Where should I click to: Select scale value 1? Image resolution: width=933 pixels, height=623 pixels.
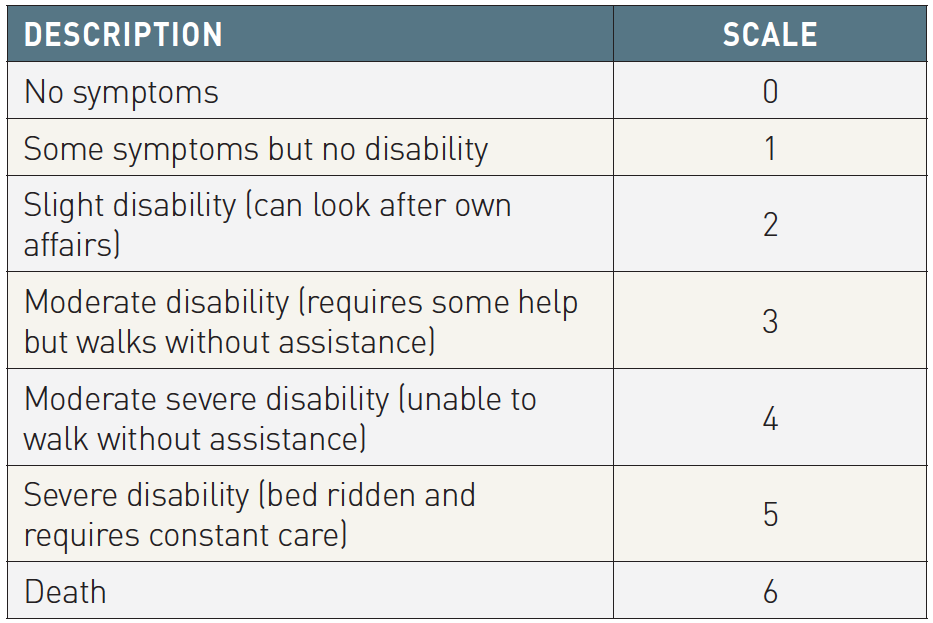tap(770, 148)
